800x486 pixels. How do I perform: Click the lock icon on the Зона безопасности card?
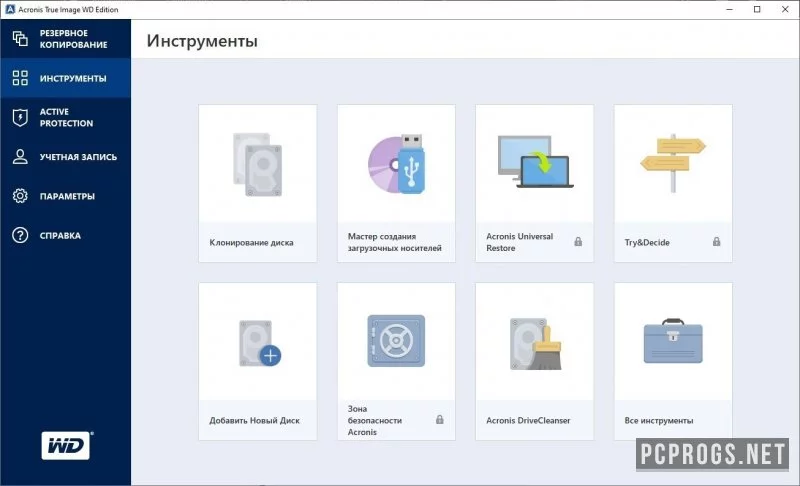click(x=440, y=419)
